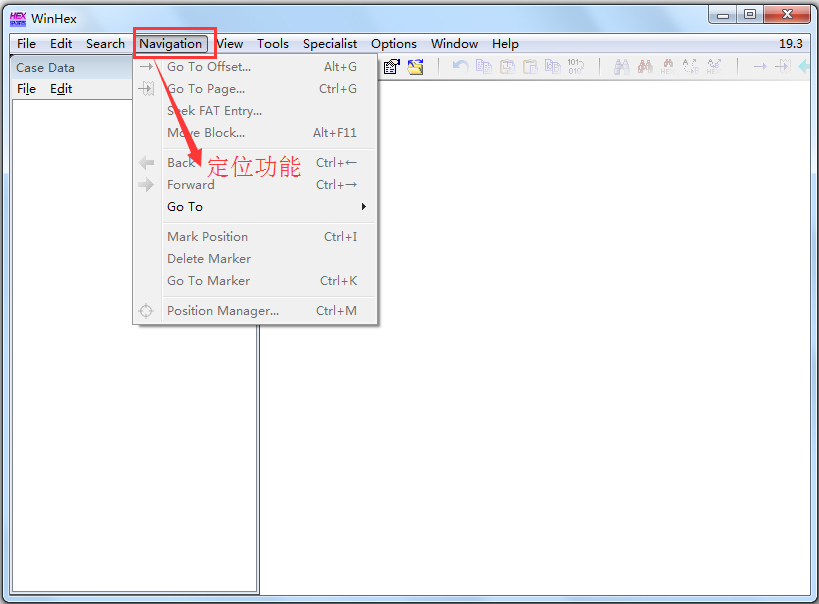Click the Write Clipboard toolbar icon

[553, 67]
